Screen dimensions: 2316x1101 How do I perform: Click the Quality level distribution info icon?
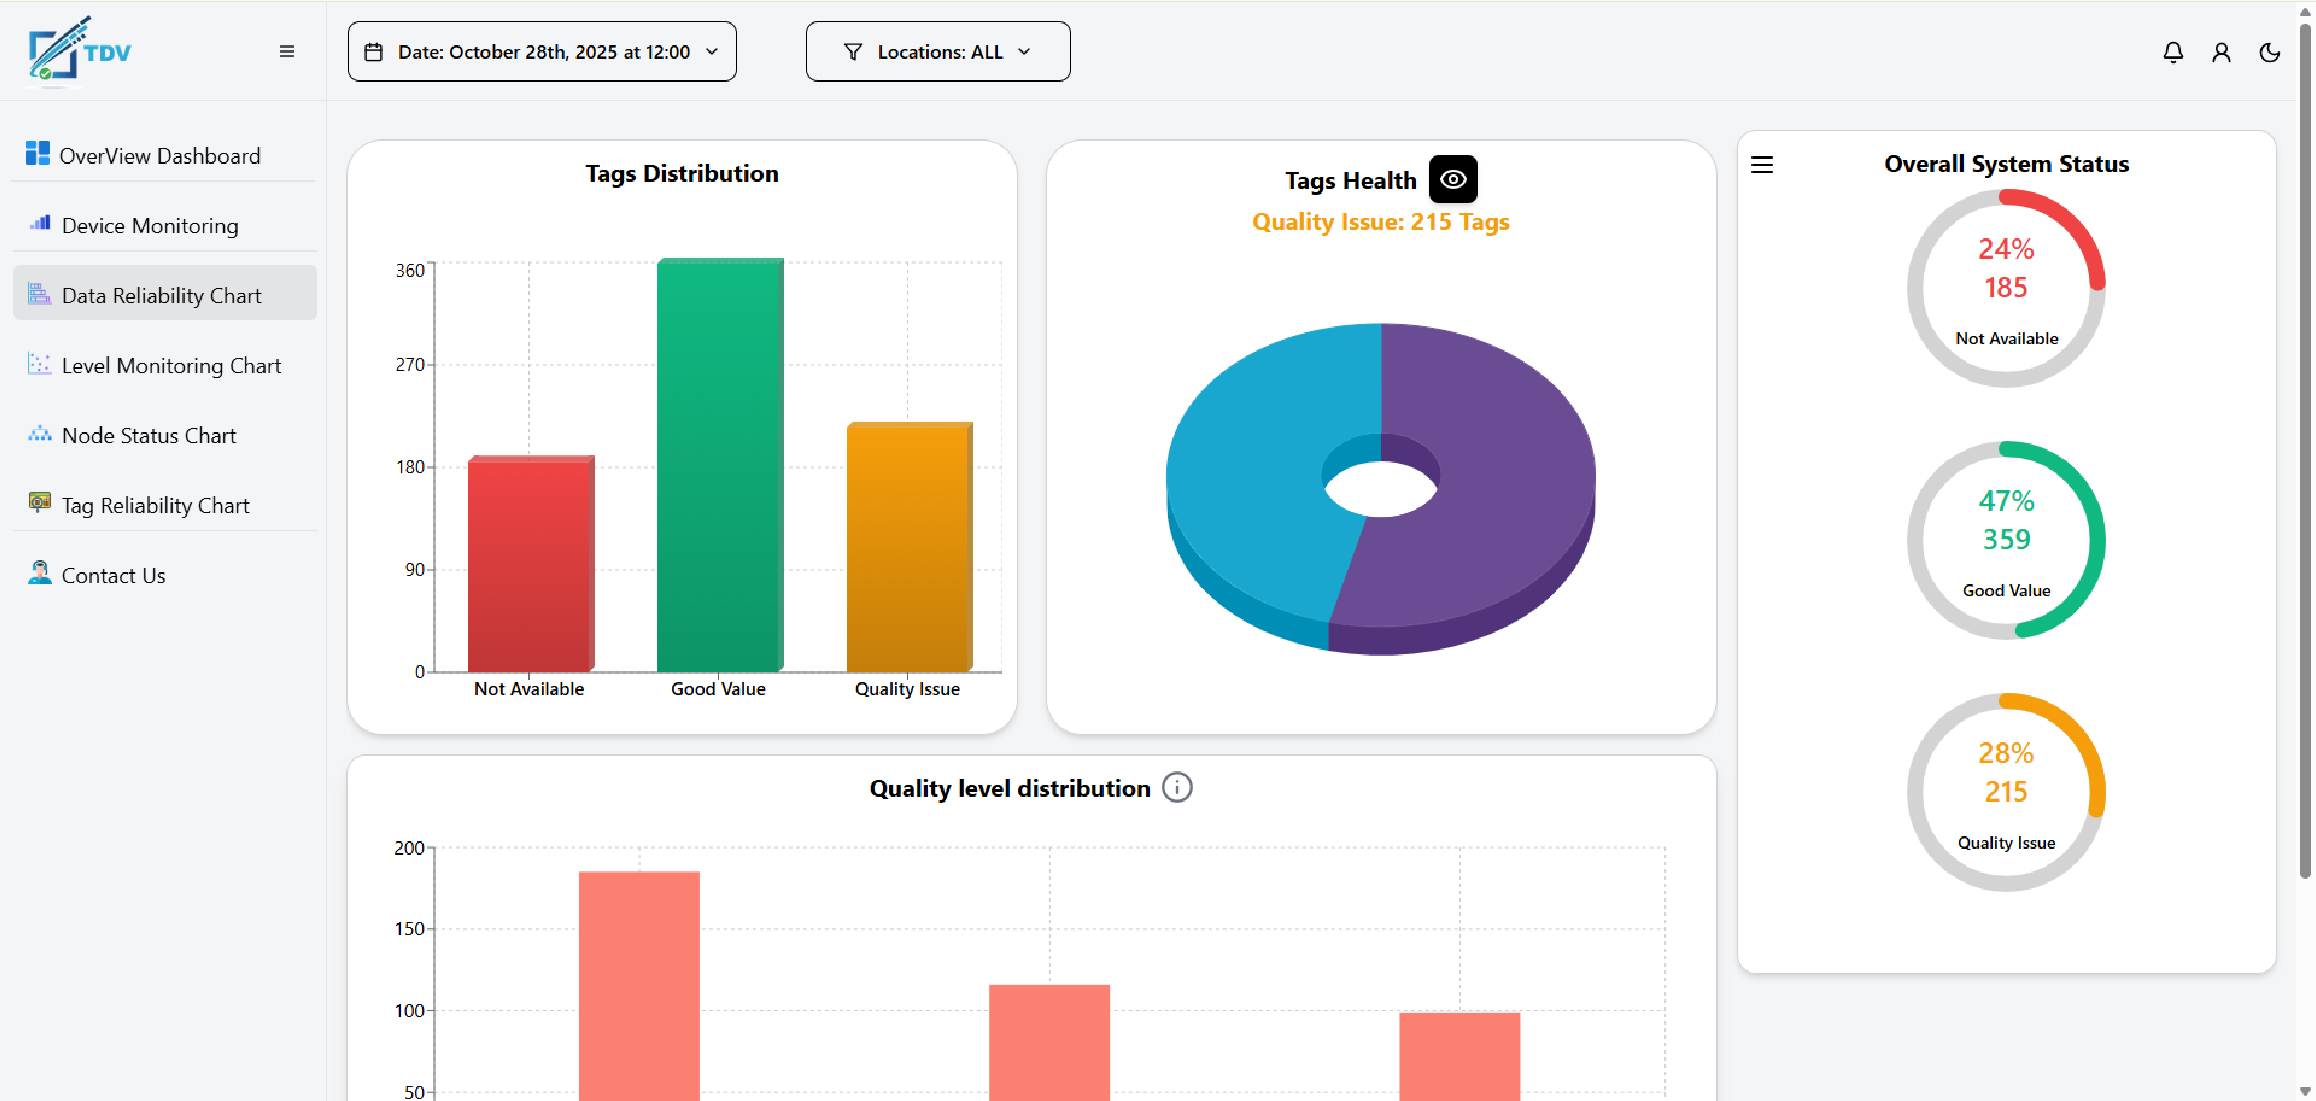(x=1177, y=788)
